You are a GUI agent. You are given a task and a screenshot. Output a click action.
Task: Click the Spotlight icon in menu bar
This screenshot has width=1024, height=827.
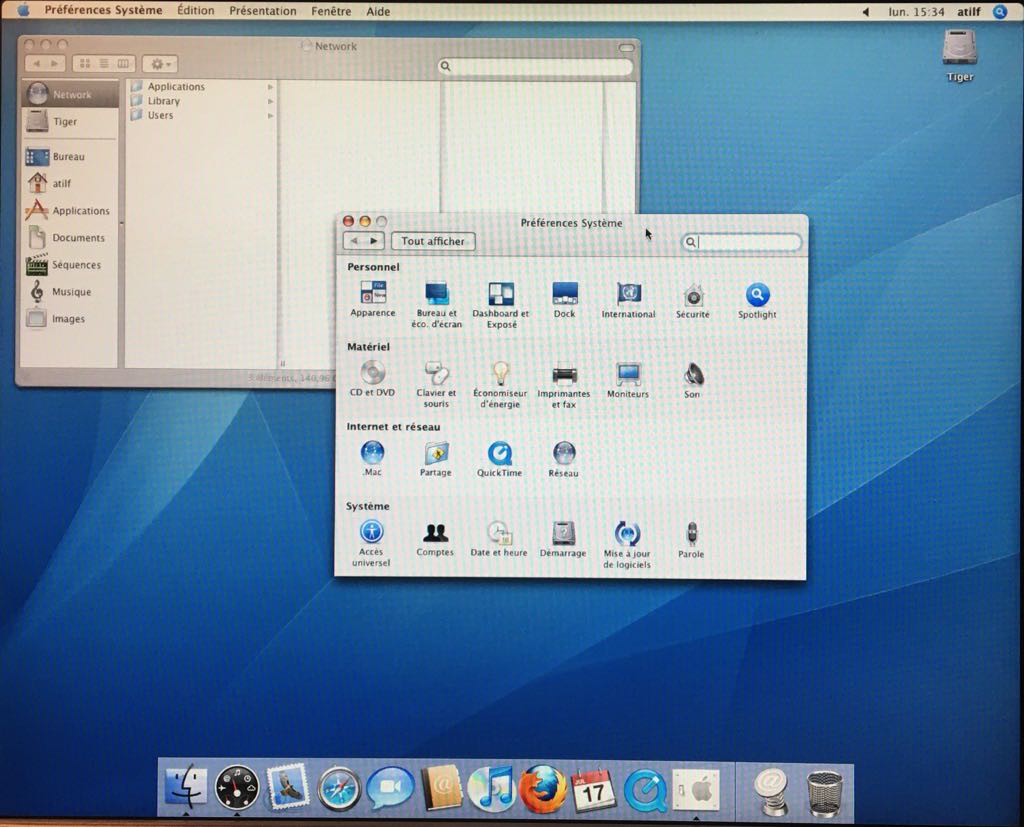[x=1000, y=12]
